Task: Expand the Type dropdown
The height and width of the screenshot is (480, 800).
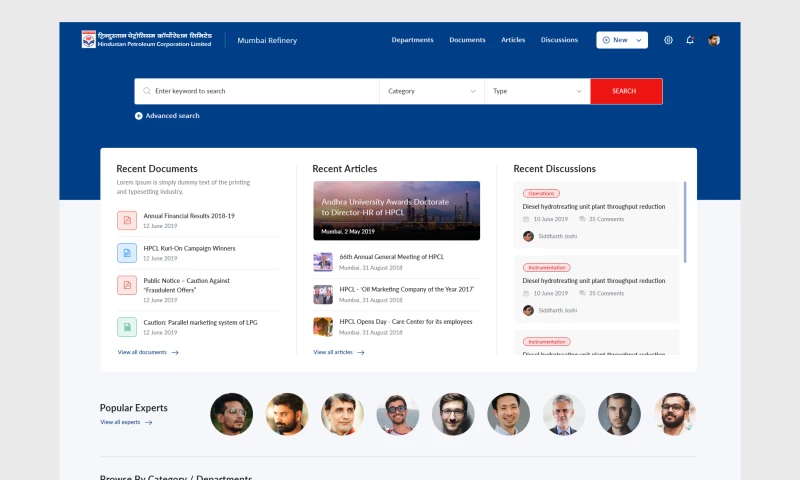Action: click(537, 91)
